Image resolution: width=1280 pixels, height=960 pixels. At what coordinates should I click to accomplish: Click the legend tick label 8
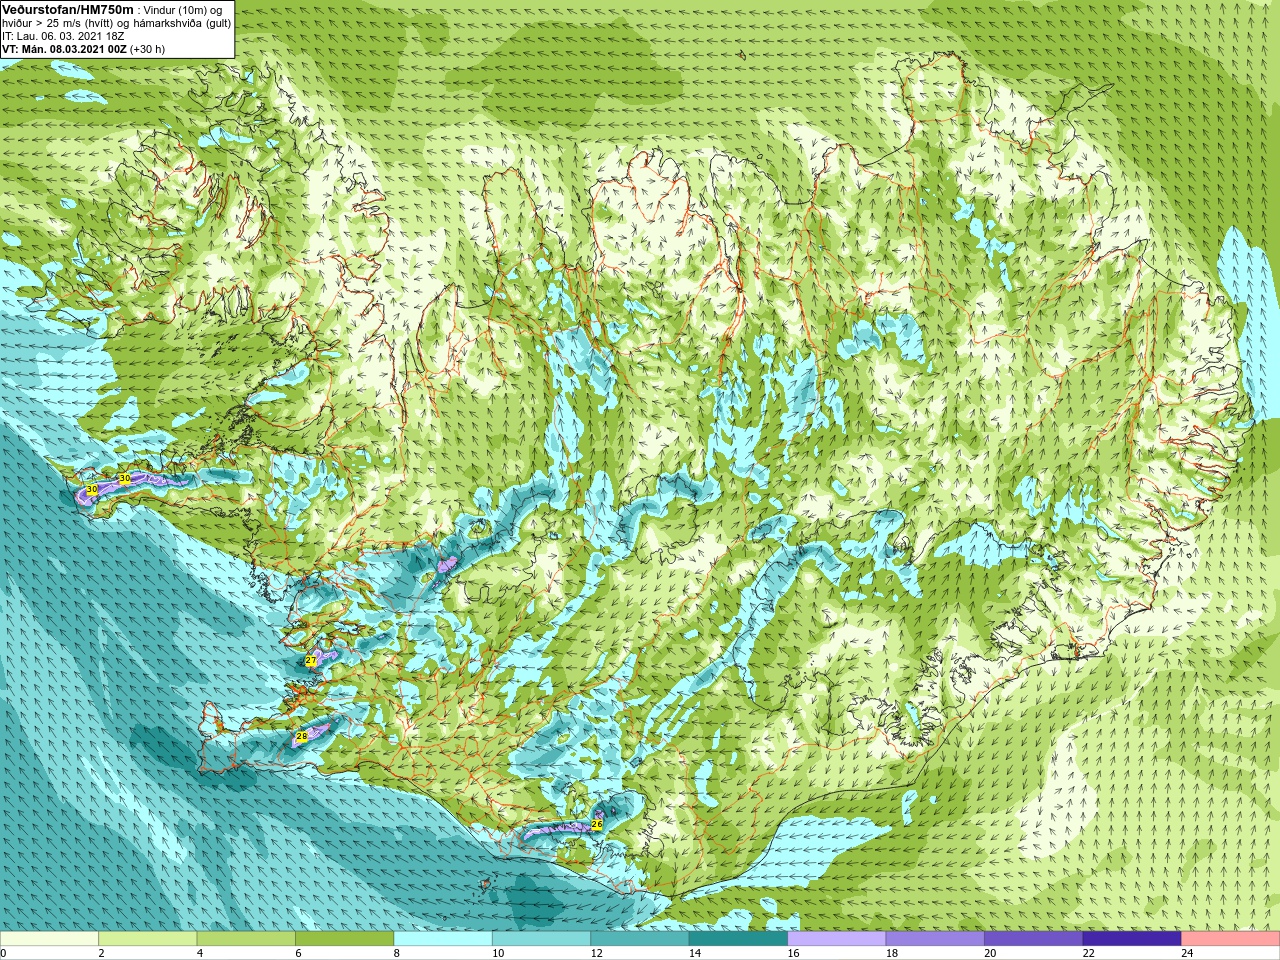[397, 953]
